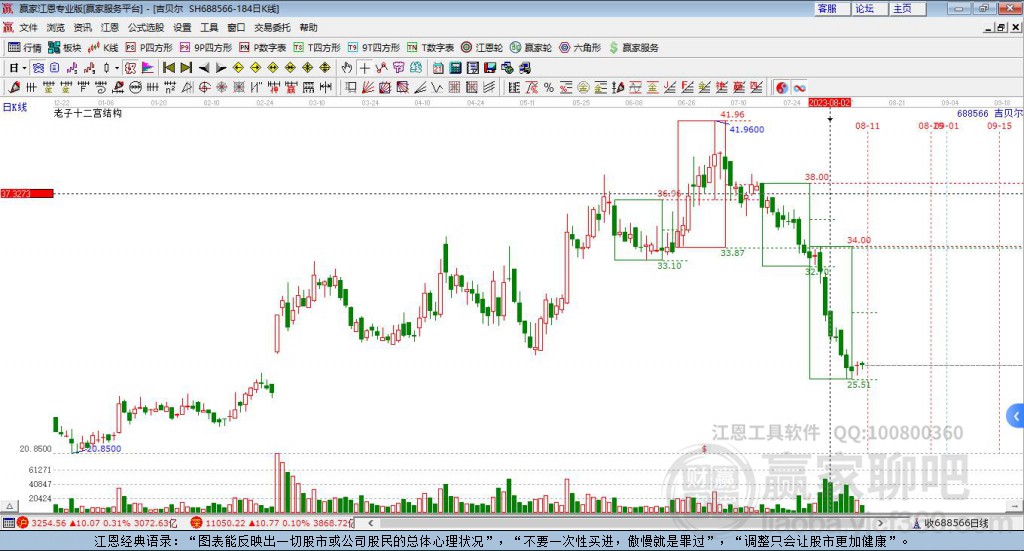This screenshot has height=551, width=1024.
Task: Open the 9T四方形 tool
Action: [374, 48]
